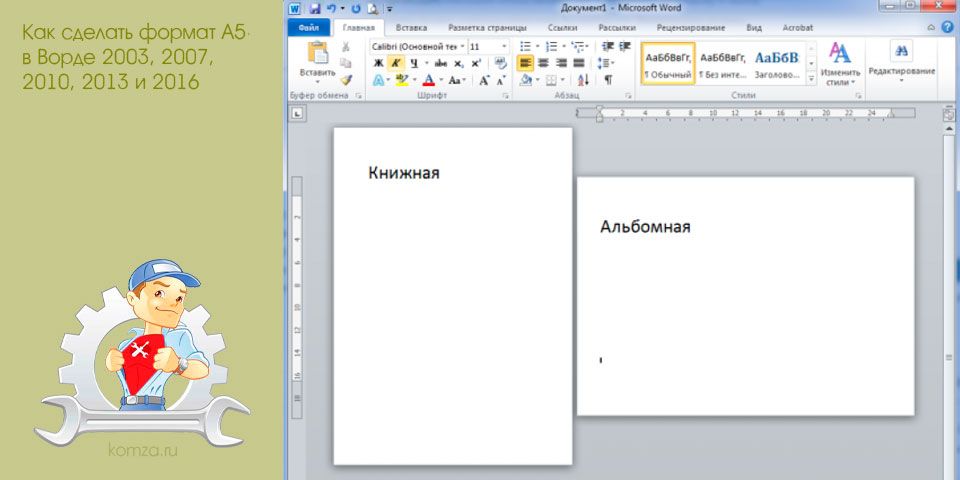Switch to the Ссылки tab

point(562,28)
